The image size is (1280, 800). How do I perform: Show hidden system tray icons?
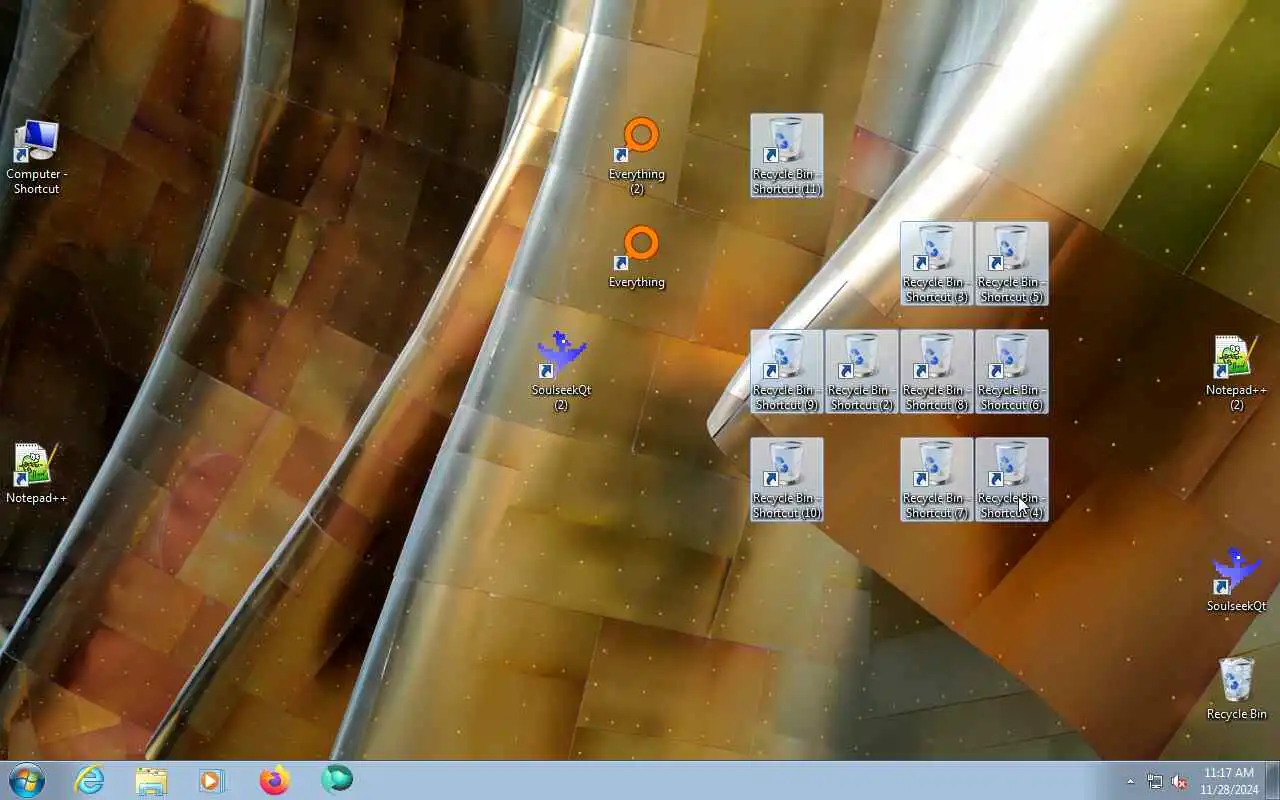(1131, 781)
